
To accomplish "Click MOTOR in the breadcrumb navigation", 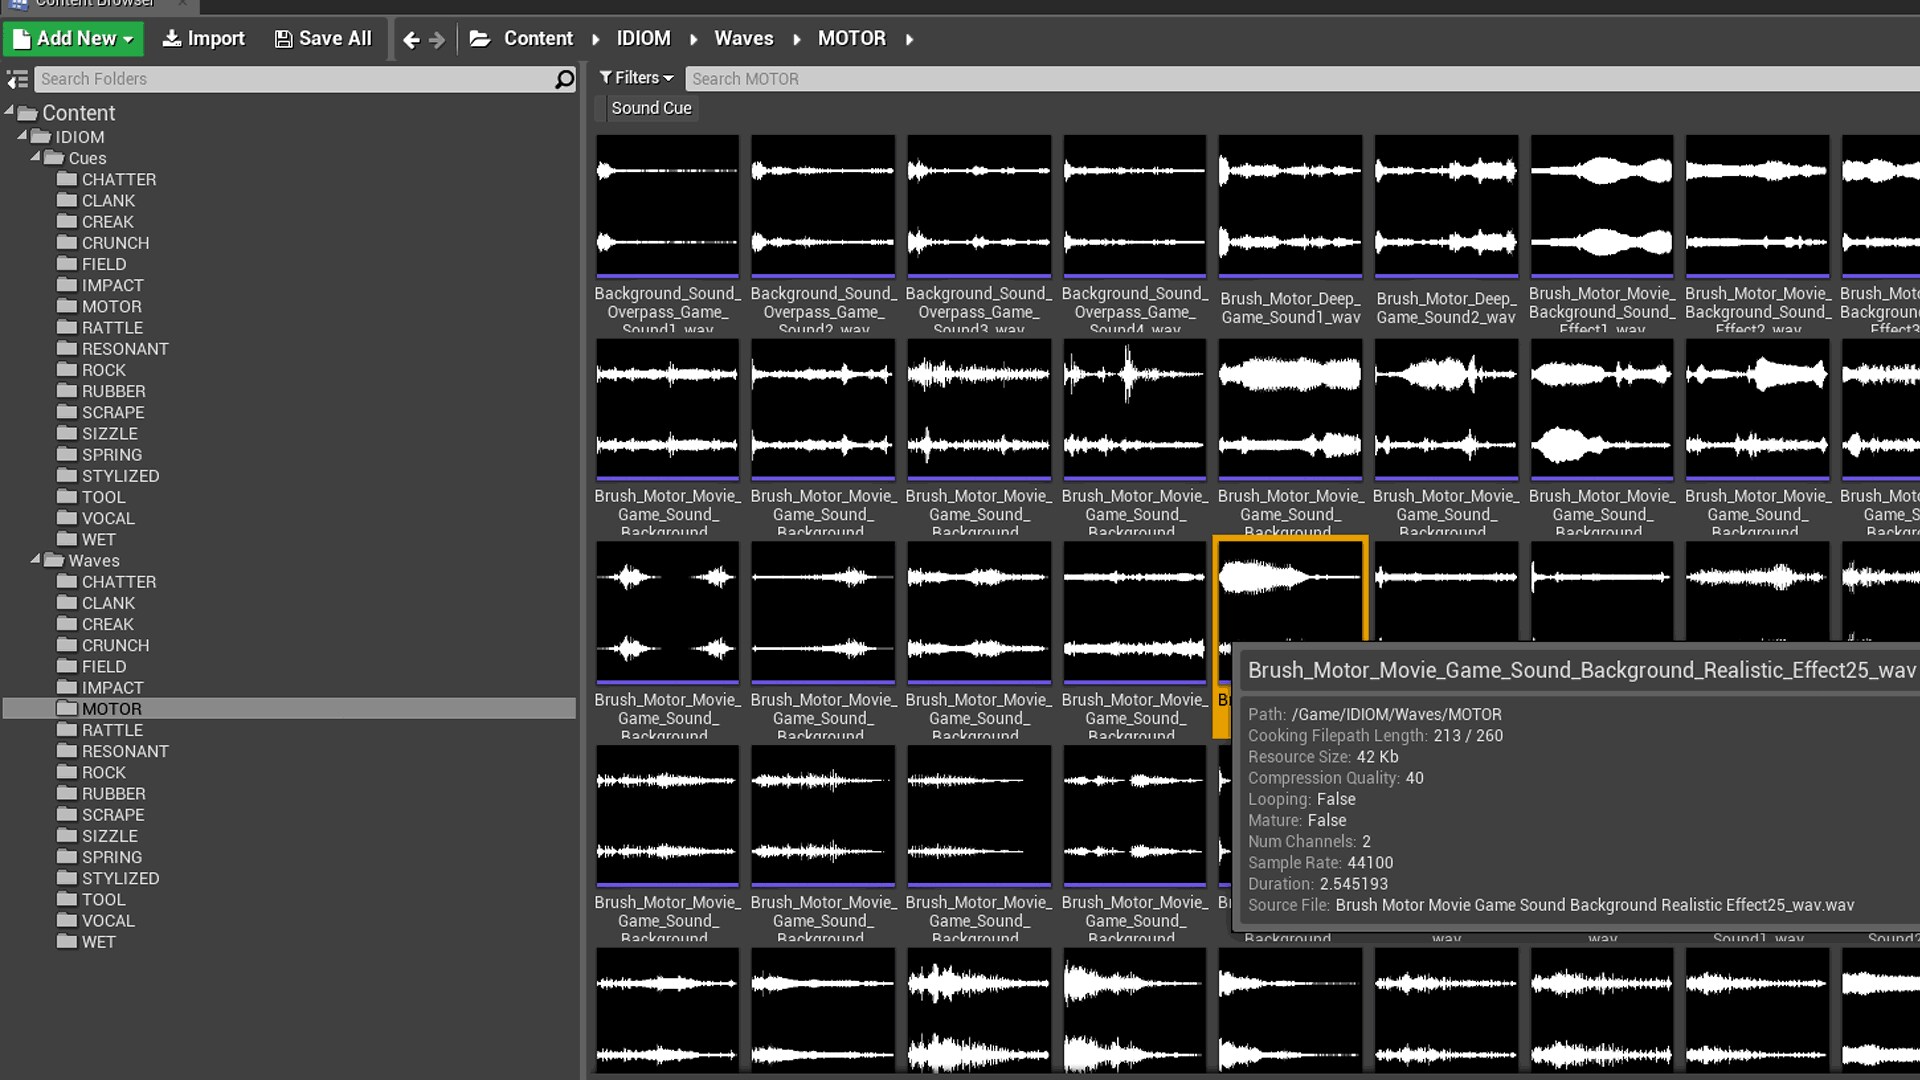I will coord(852,38).
